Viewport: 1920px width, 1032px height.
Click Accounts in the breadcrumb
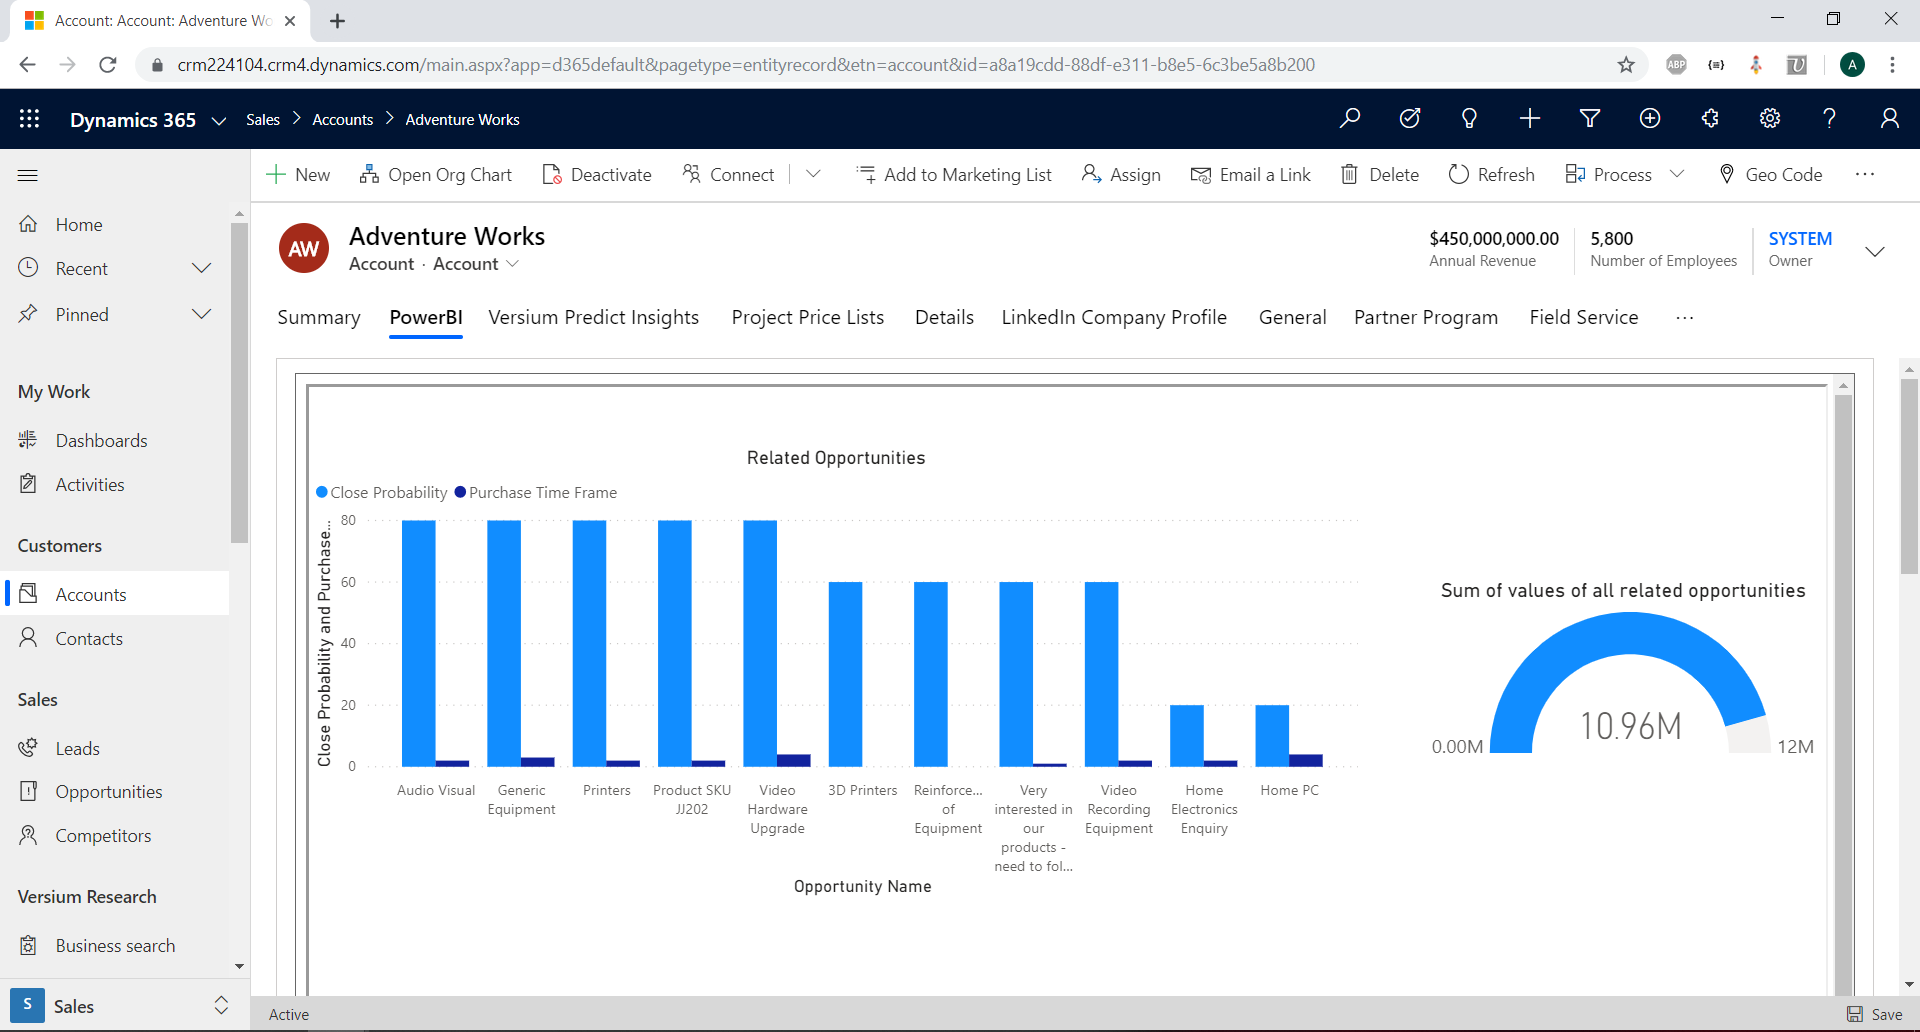click(343, 119)
